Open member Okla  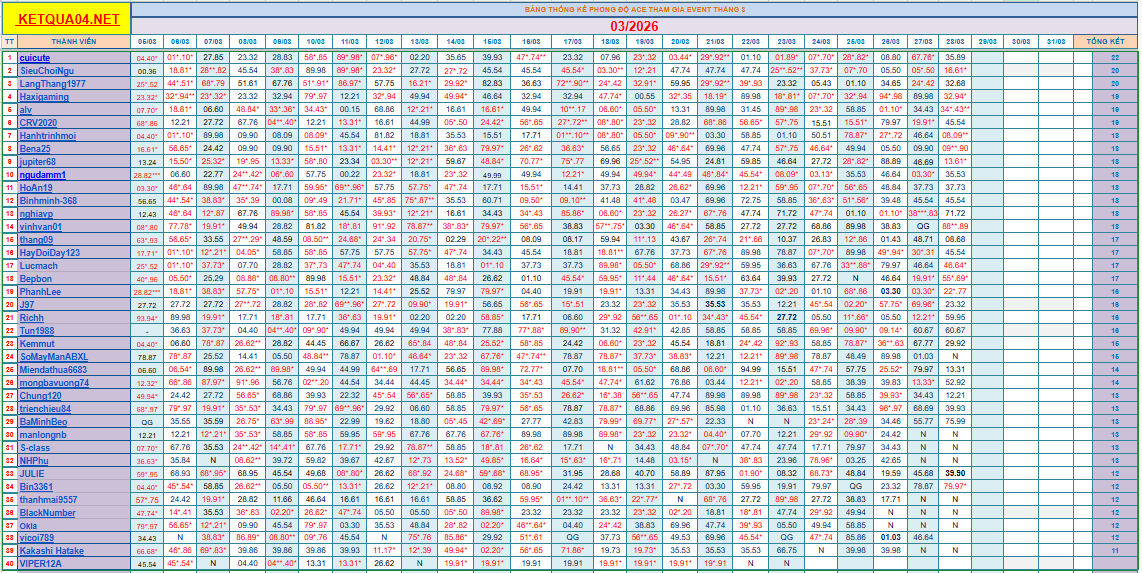click(28, 526)
